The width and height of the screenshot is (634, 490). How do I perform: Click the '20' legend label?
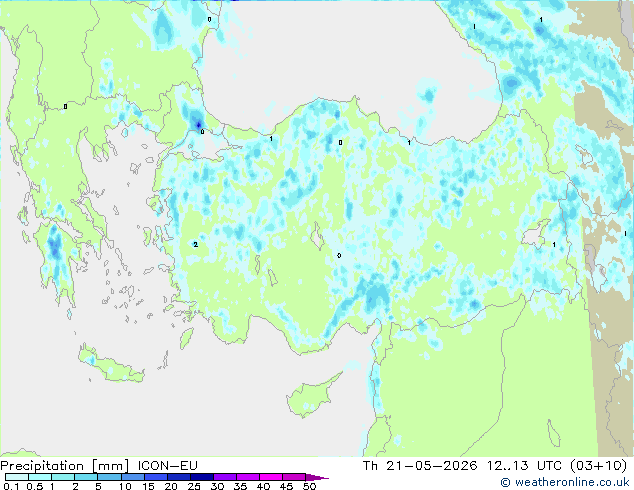171,486
